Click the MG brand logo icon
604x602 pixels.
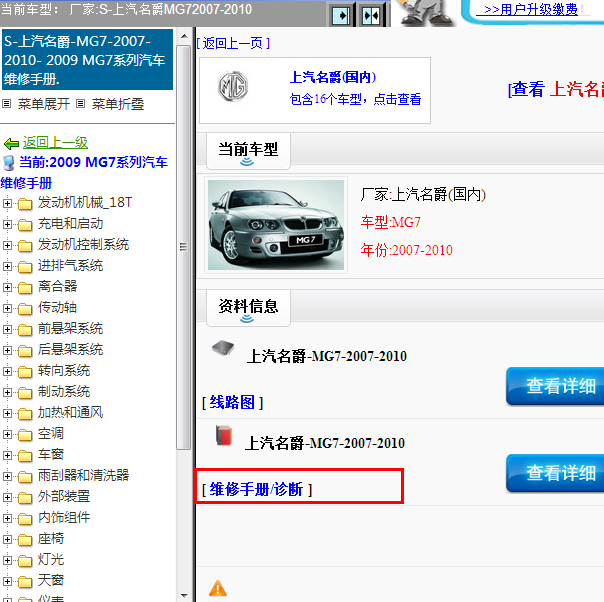[x=233, y=86]
